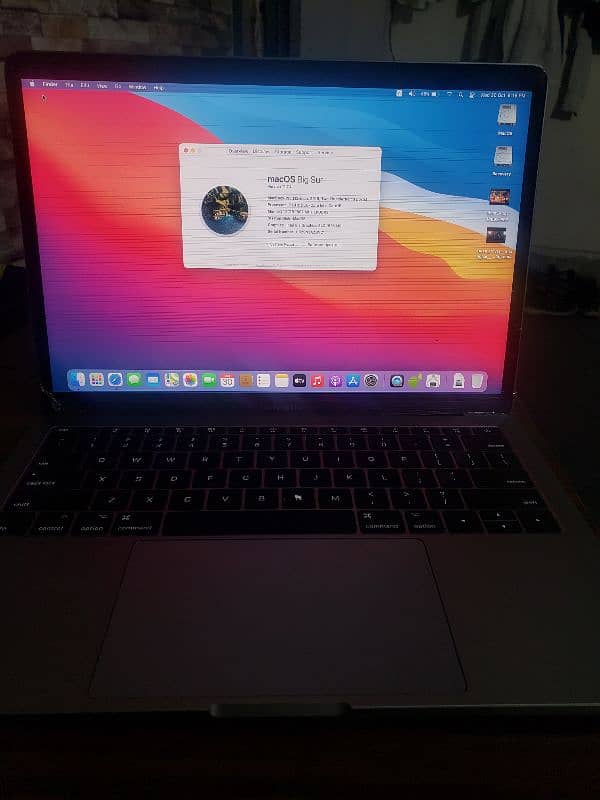Viewport: 600px width, 800px height.
Task: Open the App Store in Dock
Action: (x=353, y=381)
